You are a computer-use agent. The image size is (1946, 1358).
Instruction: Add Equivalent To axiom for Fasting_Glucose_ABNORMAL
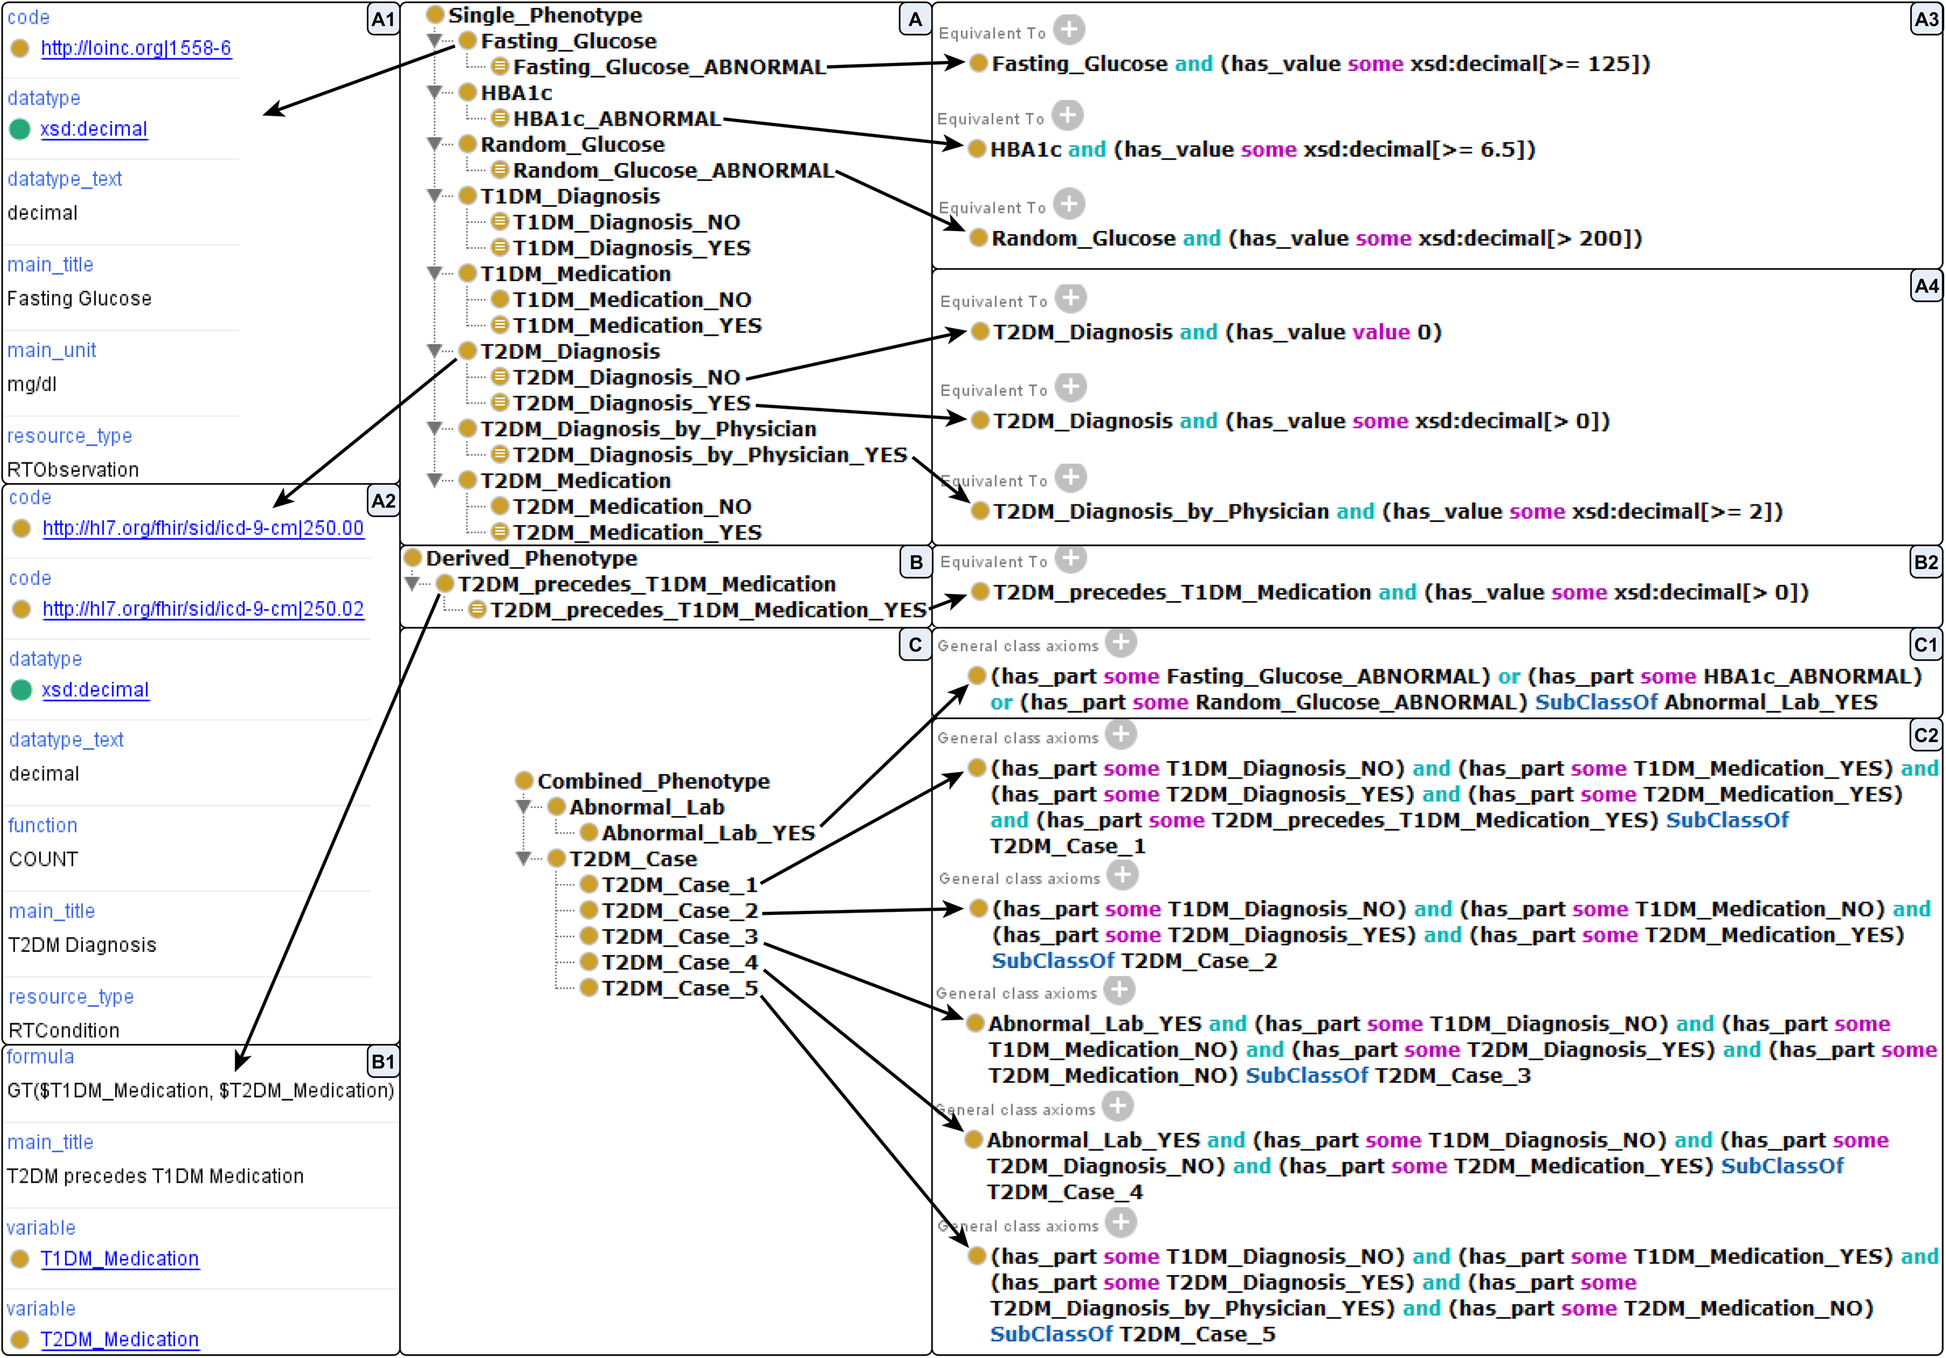[x=1069, y=30]
